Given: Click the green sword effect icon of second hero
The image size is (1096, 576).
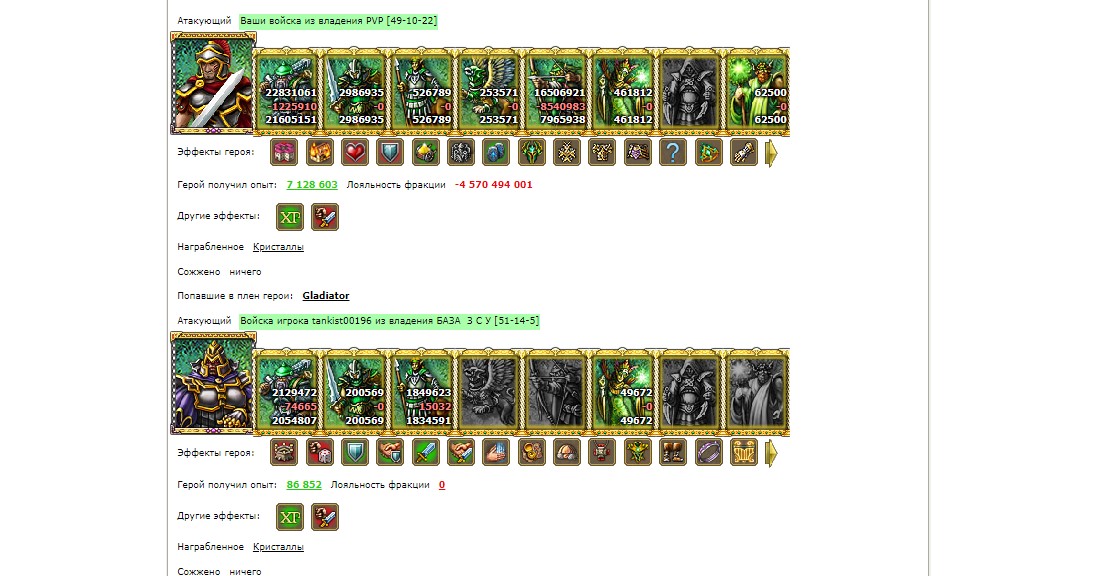Looking at the screenshot, I should tap(426, 452).
